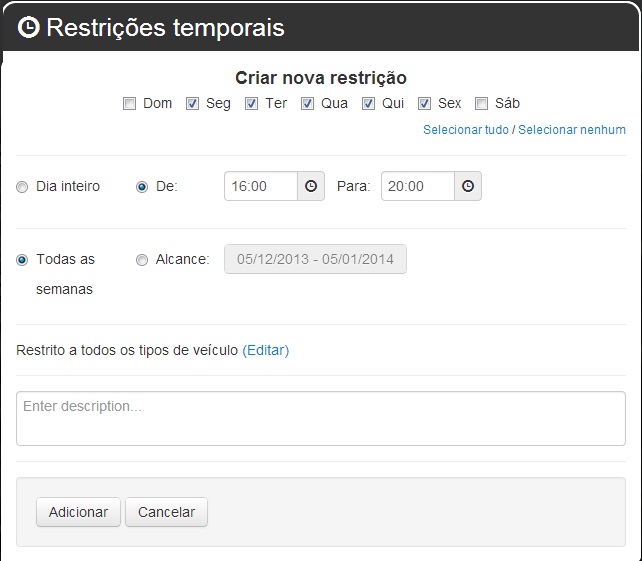Click Selecionar tudo link
This screenshot has height=561, width=642.
pyautogui.click(x=466, y=130)
